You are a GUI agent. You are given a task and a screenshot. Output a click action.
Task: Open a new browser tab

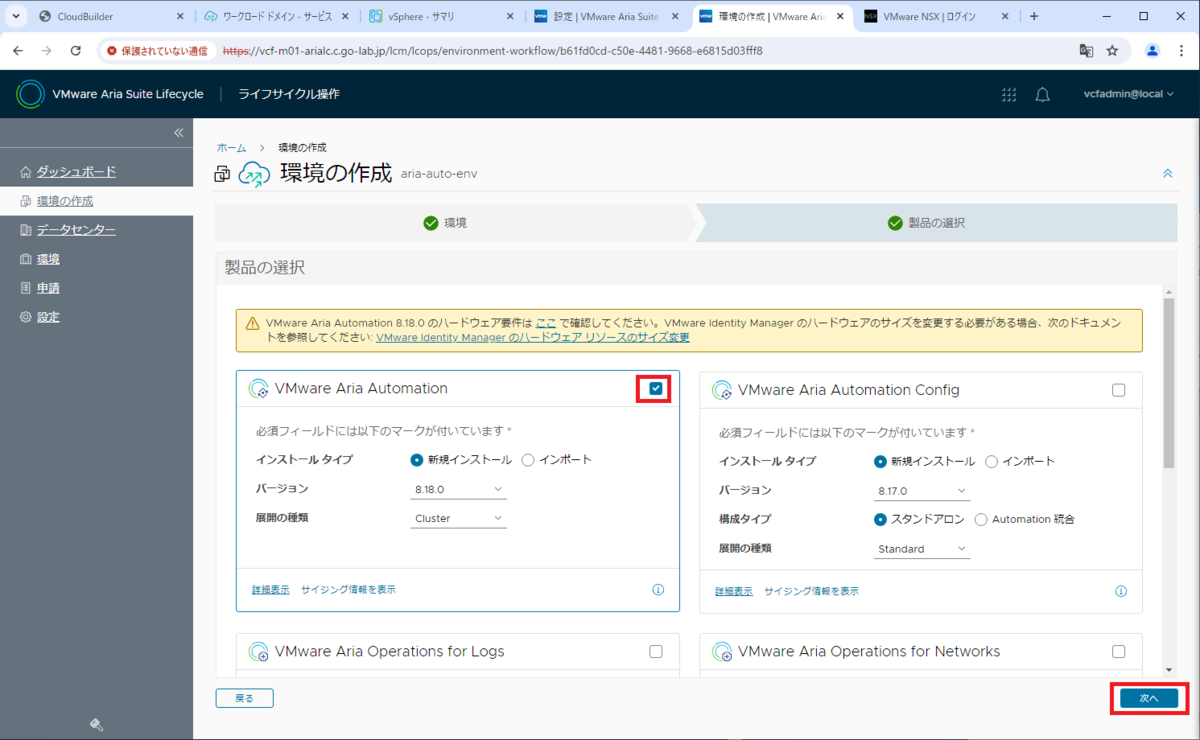tap(1034, 16)
